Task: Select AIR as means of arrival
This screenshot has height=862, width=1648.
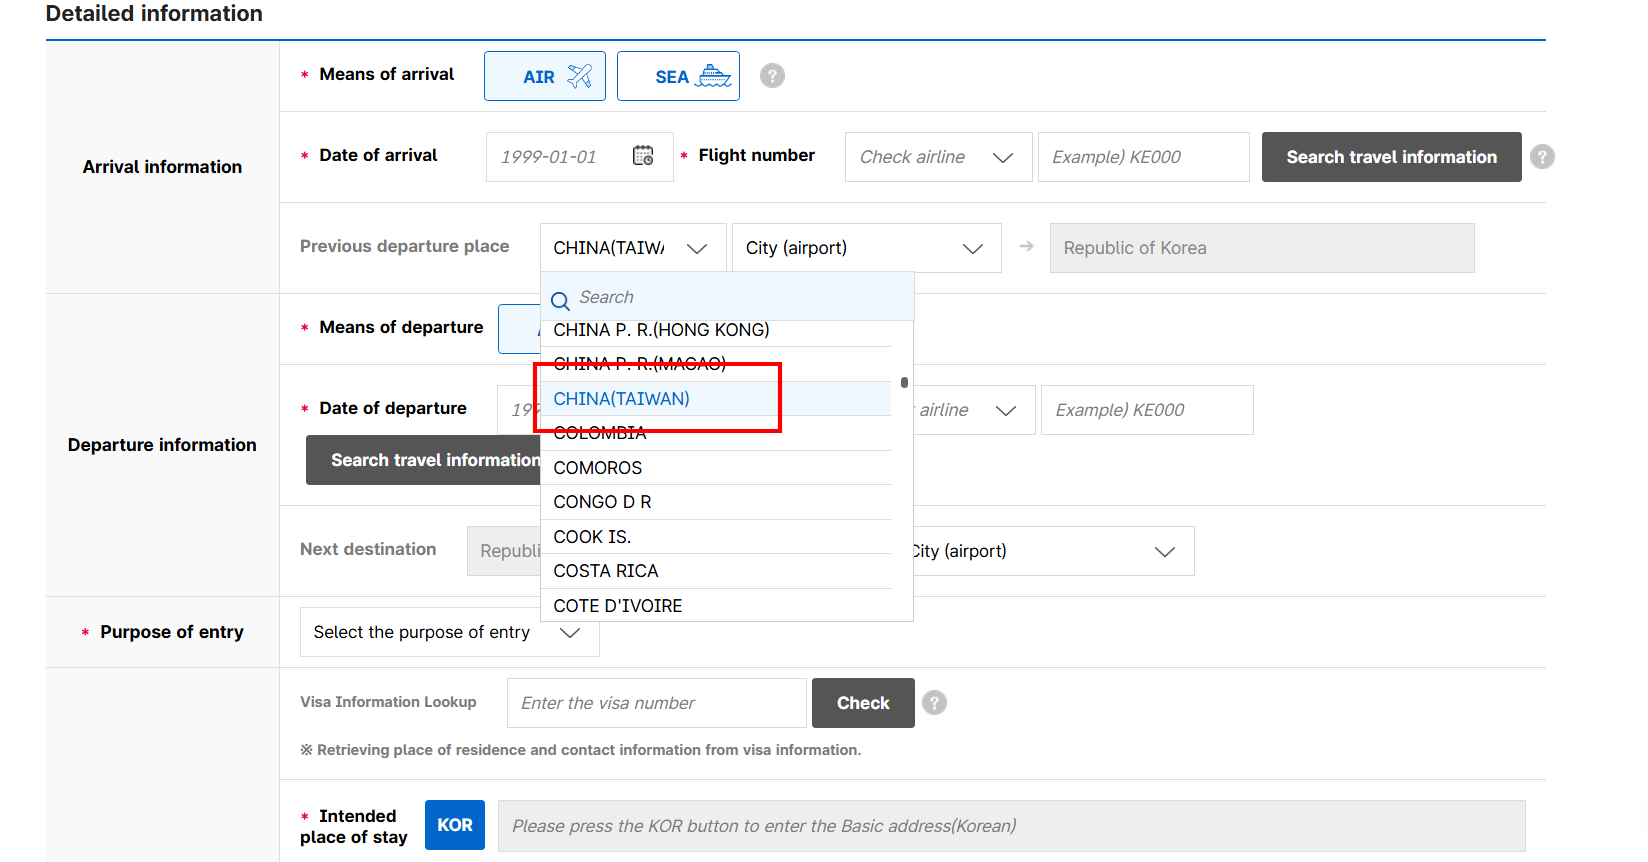Action: pos(545,76)
